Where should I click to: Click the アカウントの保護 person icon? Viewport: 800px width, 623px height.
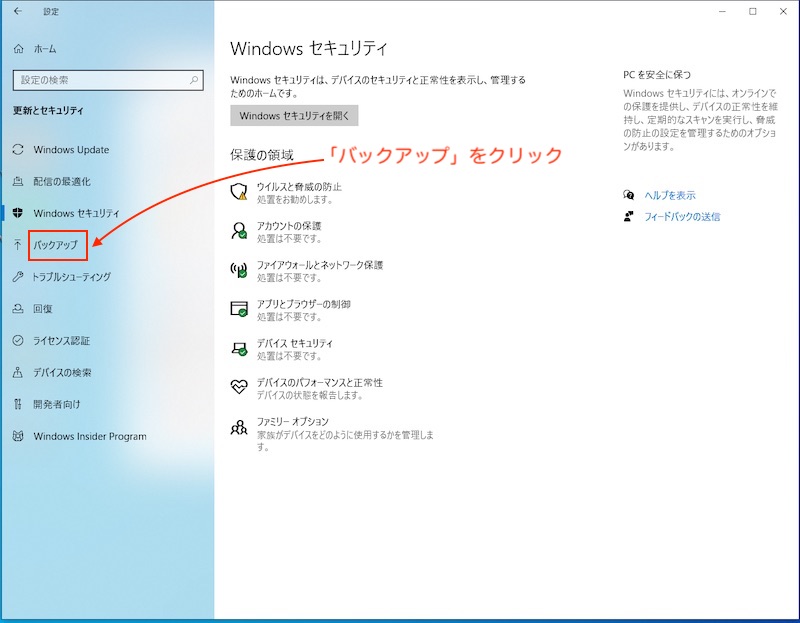click(239, 231)
